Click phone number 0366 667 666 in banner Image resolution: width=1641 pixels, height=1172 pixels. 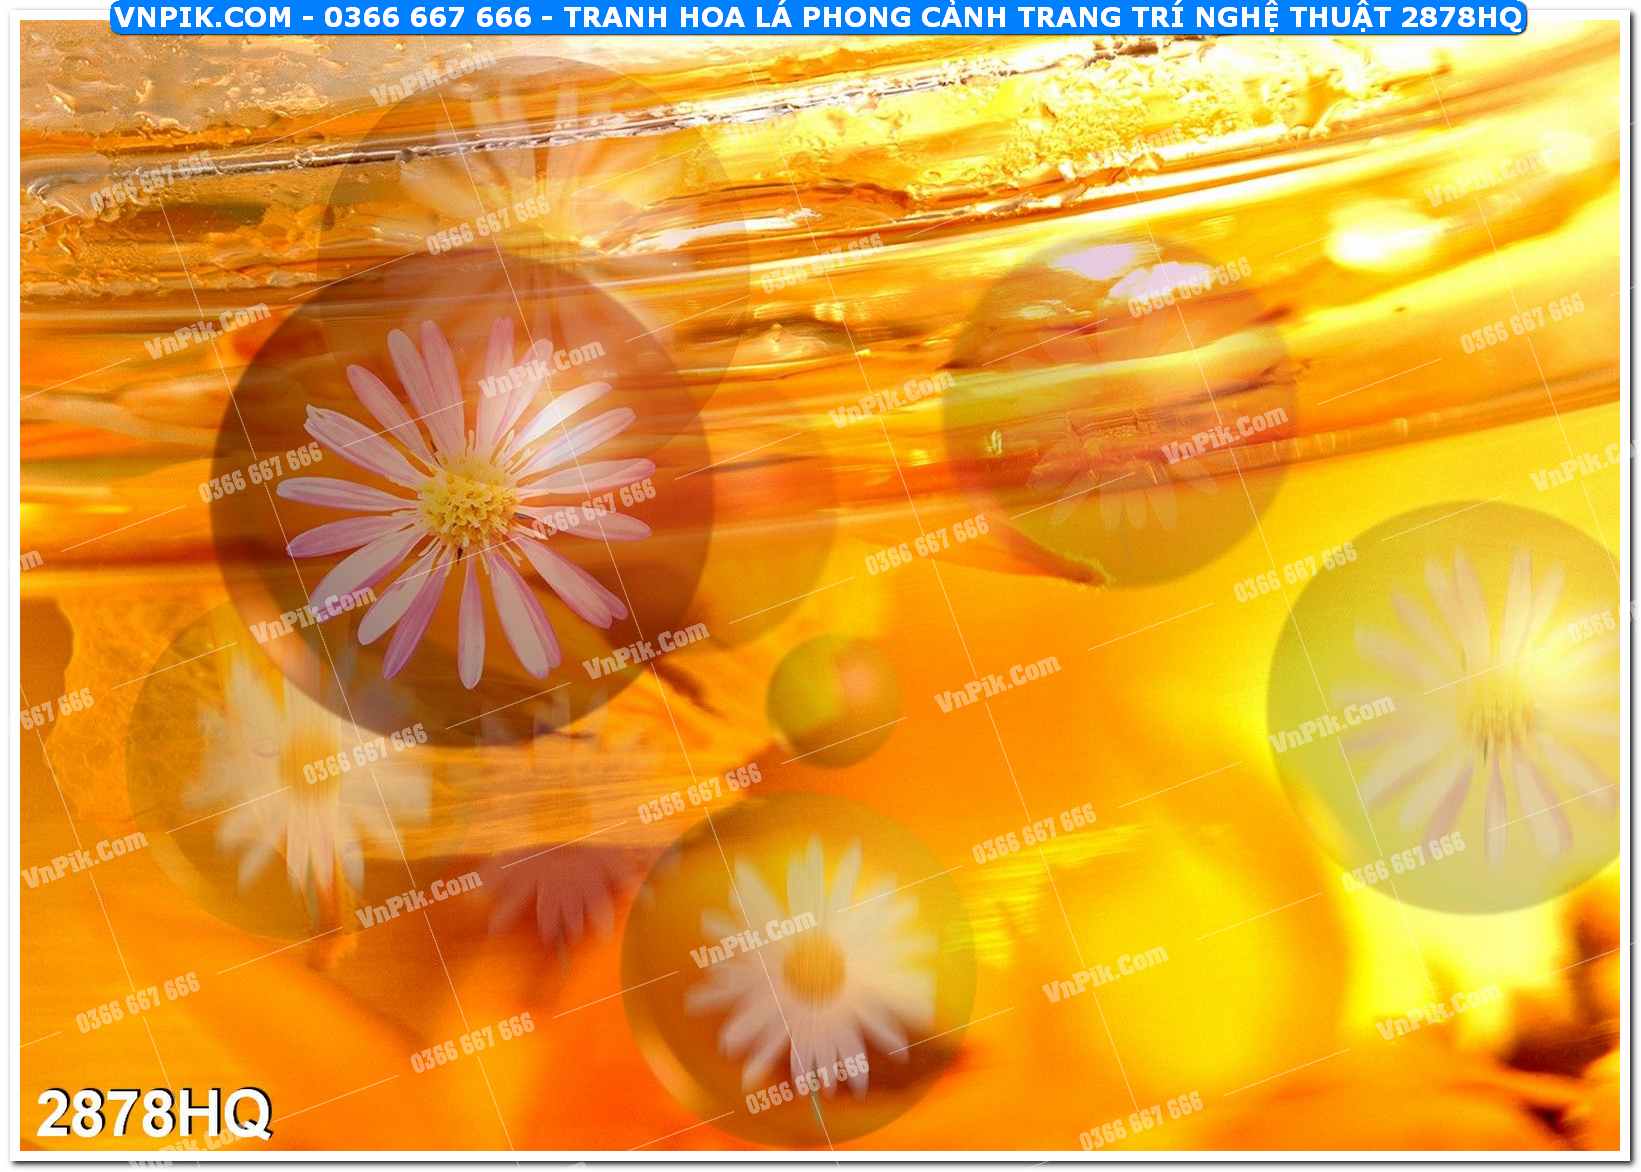(x=429, y=17)
